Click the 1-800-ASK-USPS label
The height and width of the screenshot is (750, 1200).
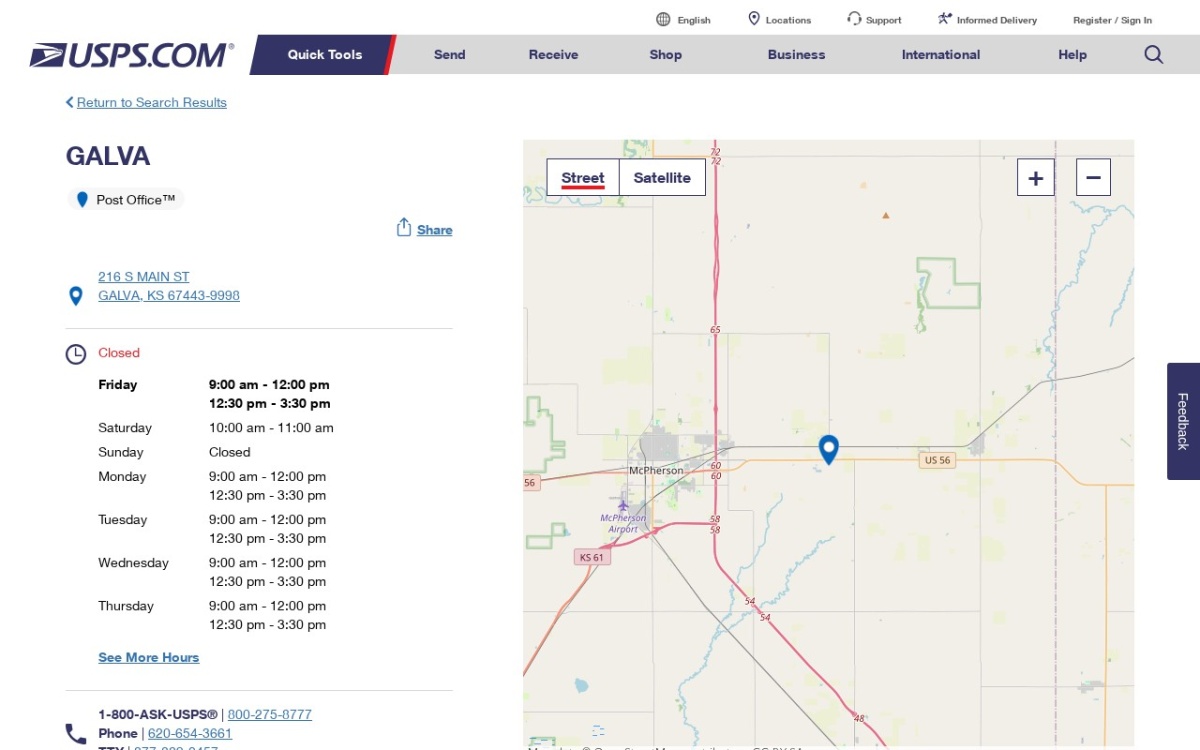(x=158, y=714)
